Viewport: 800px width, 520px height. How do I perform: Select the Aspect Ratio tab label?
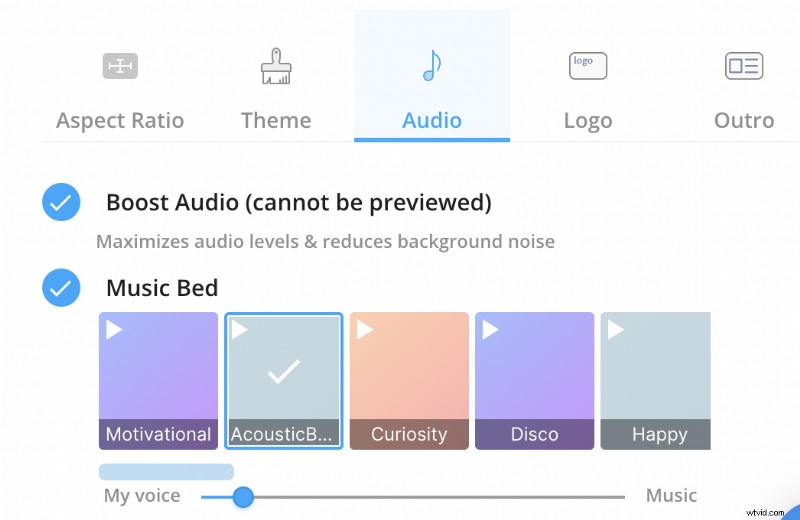pos(120,121)
